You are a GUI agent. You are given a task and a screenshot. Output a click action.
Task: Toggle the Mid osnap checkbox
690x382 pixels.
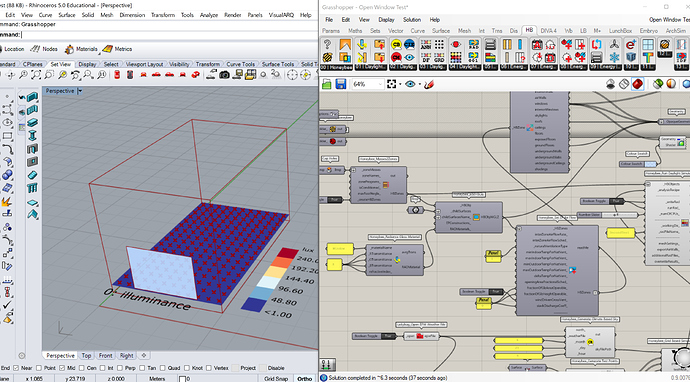point(62,368)
